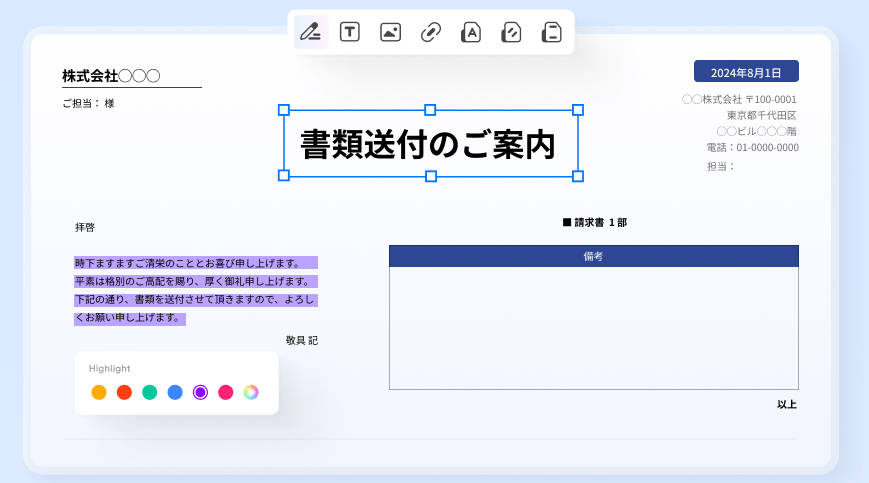
Task: Click the 備考 table header
Action: [594, 256]
